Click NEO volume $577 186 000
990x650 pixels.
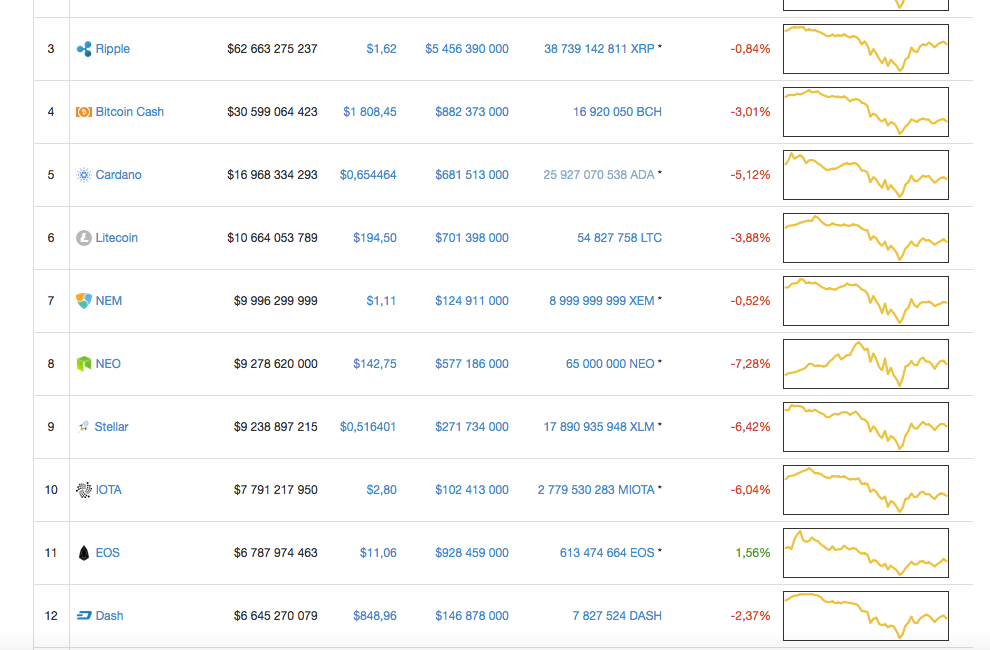(x=472, y=364)
